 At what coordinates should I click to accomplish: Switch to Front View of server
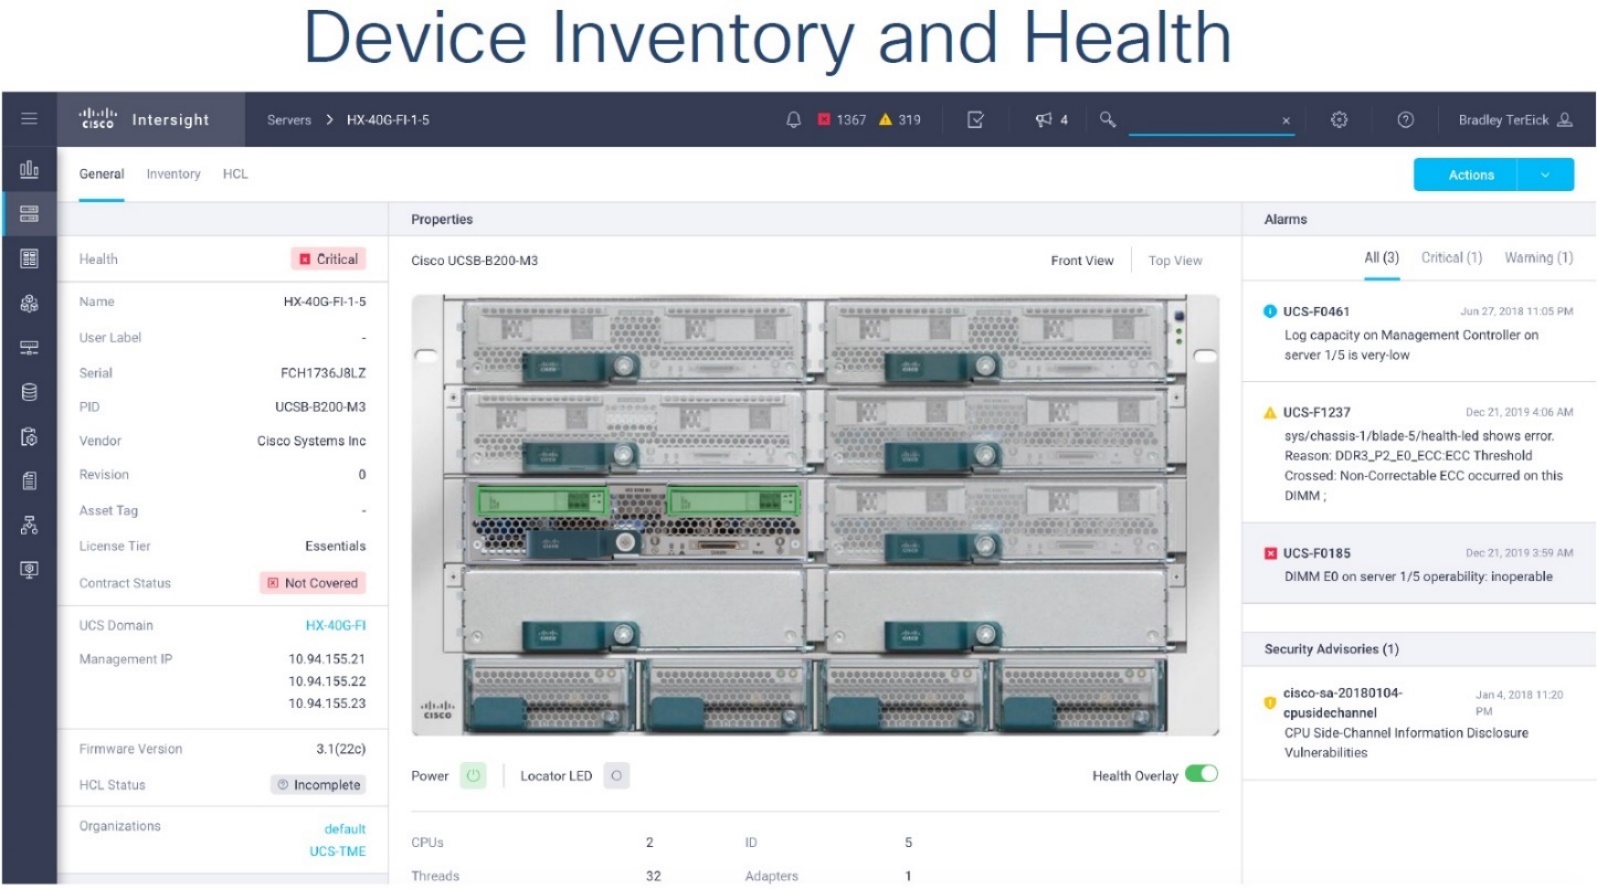click(1082, 260)
